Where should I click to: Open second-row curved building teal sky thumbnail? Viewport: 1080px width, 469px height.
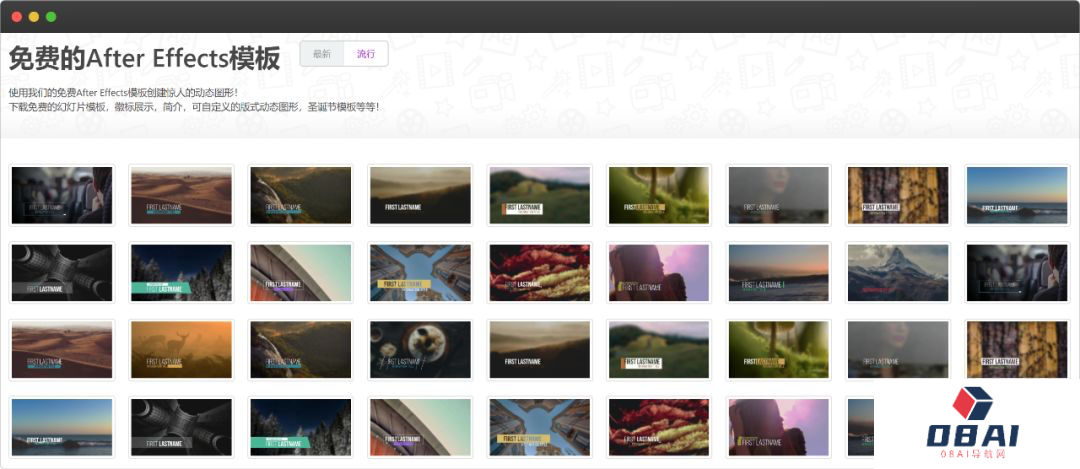coord(301,273)
